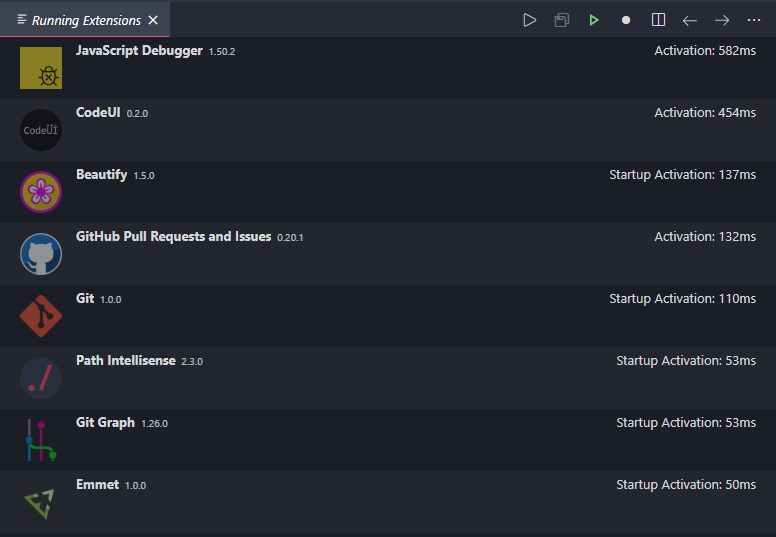This screenshot has width=776, height=537.
Task: Click Git Graph's Startup Activation: 53ms
Action: (686, 423)
